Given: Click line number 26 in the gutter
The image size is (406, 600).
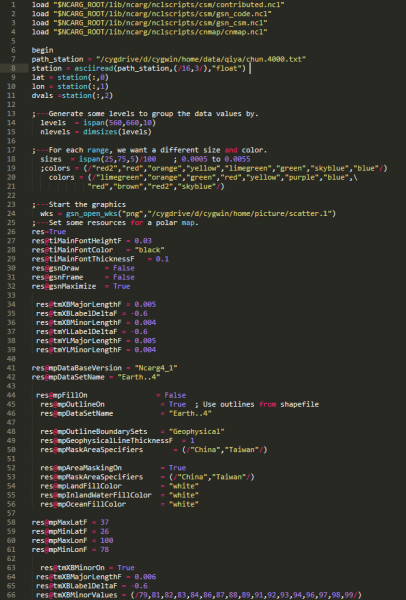Looking at the screenshot, I should (x=11, y=232).
